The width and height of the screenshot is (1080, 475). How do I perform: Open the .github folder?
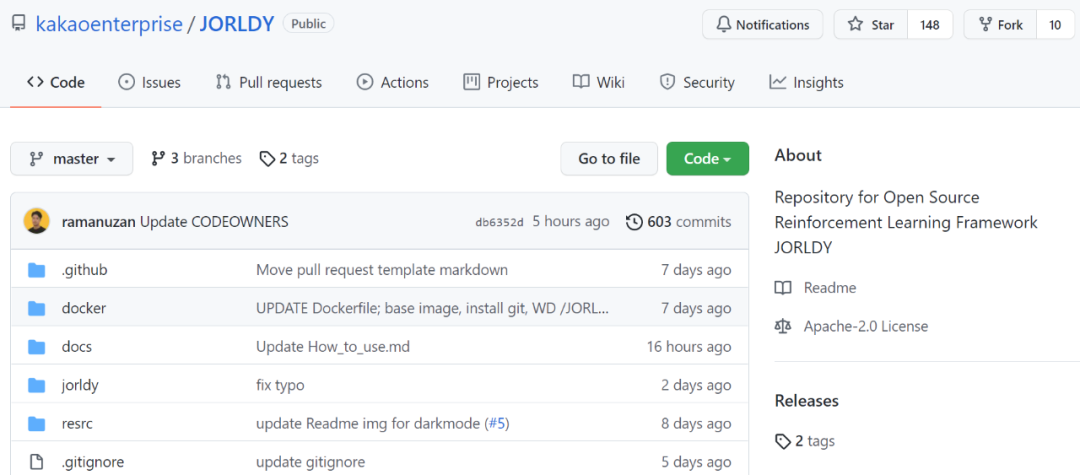(85, 270)
